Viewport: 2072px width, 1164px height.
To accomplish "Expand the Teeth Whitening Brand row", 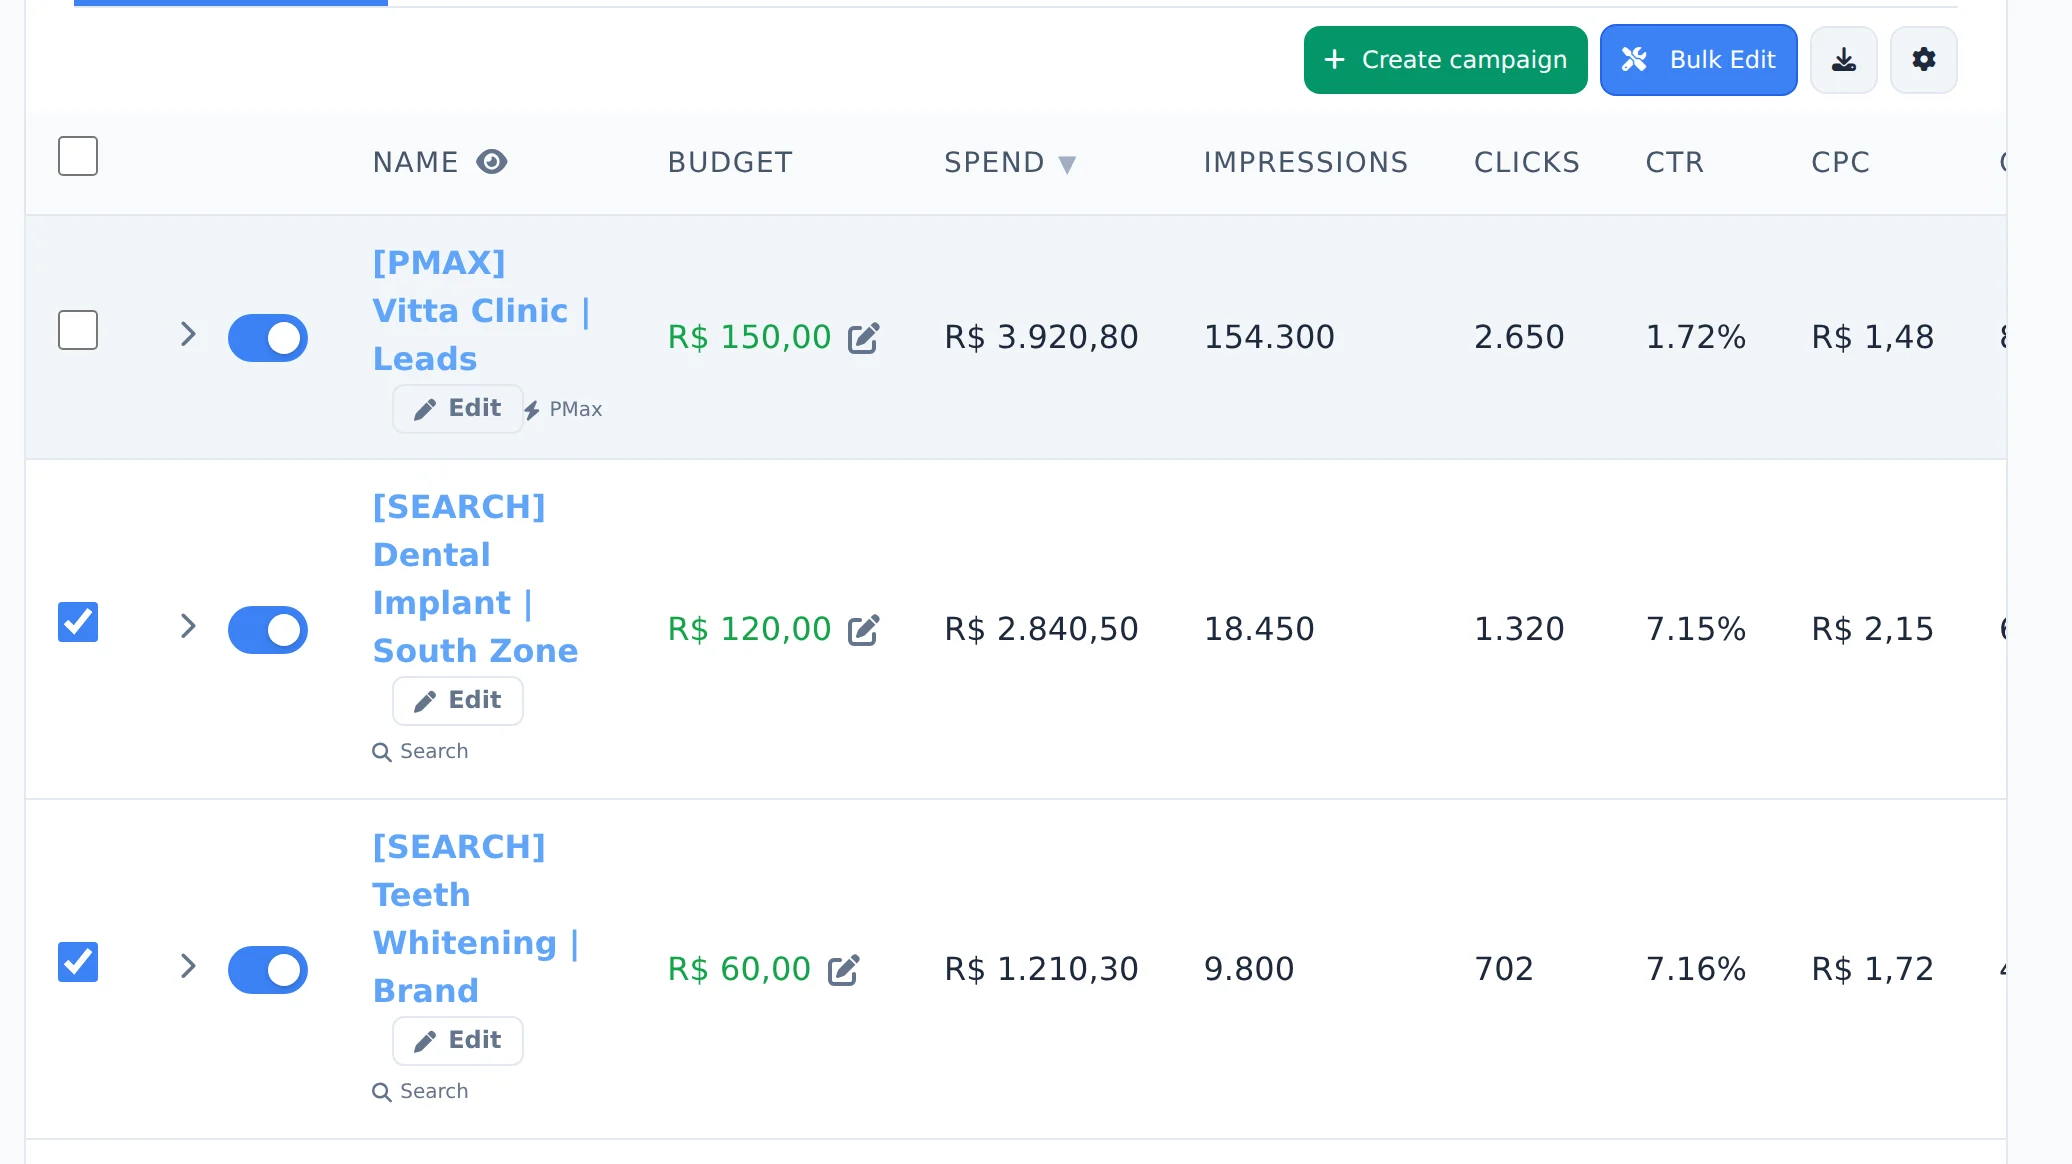I will (x=188, y=966).
